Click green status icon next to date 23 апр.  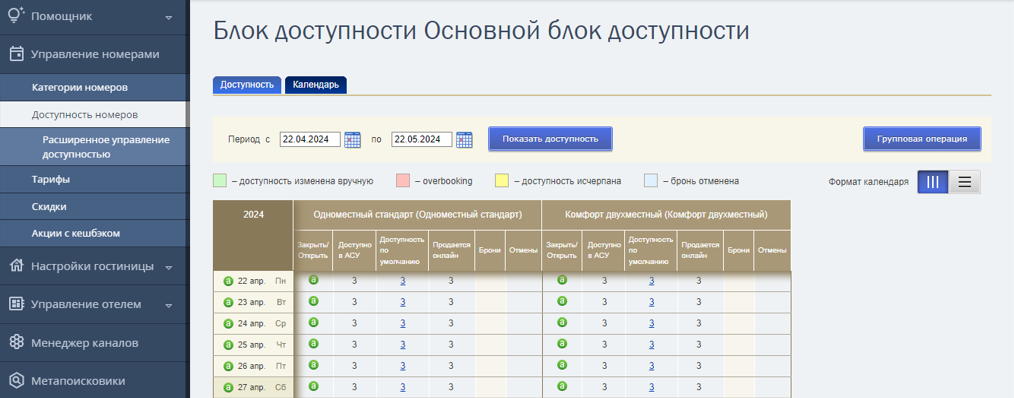tap(228, 302)
